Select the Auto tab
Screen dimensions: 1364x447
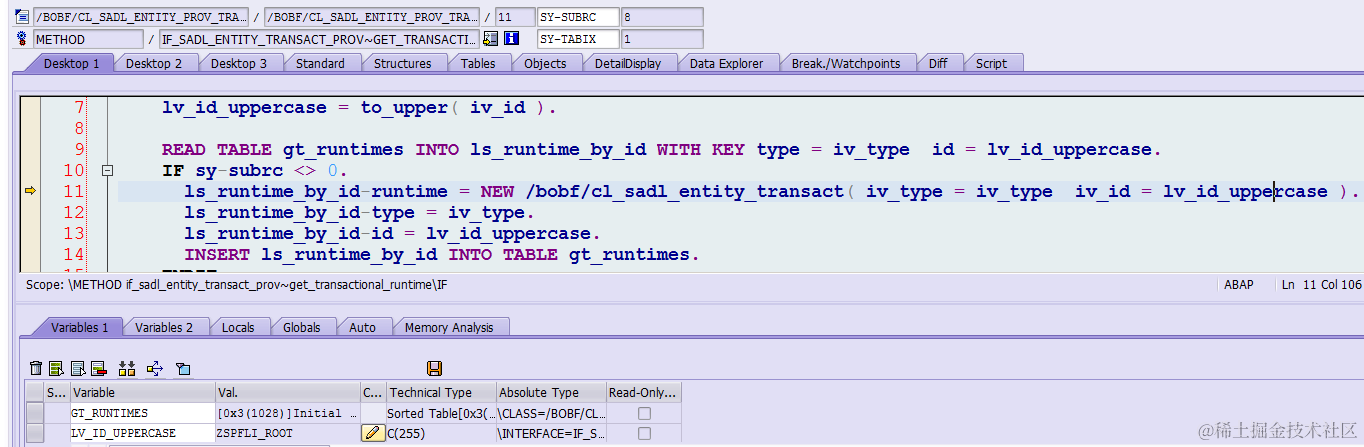point(362,327)
